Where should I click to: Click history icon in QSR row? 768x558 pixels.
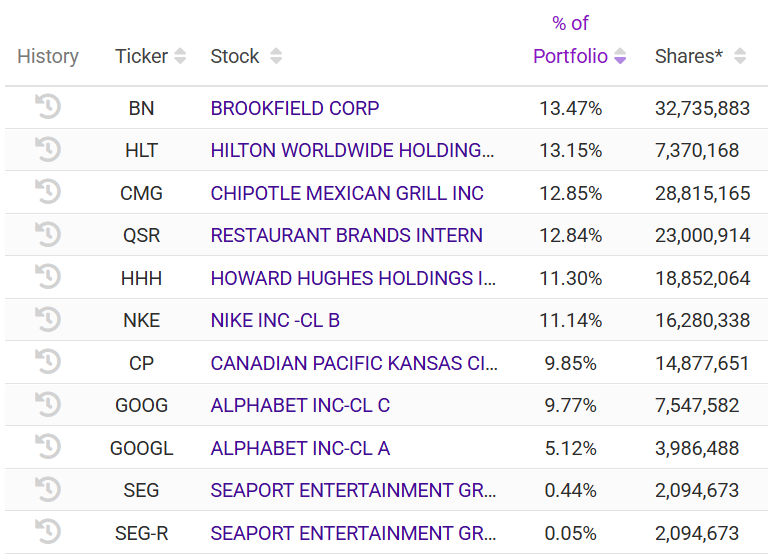pyautogui.click(x=48, y=235)
